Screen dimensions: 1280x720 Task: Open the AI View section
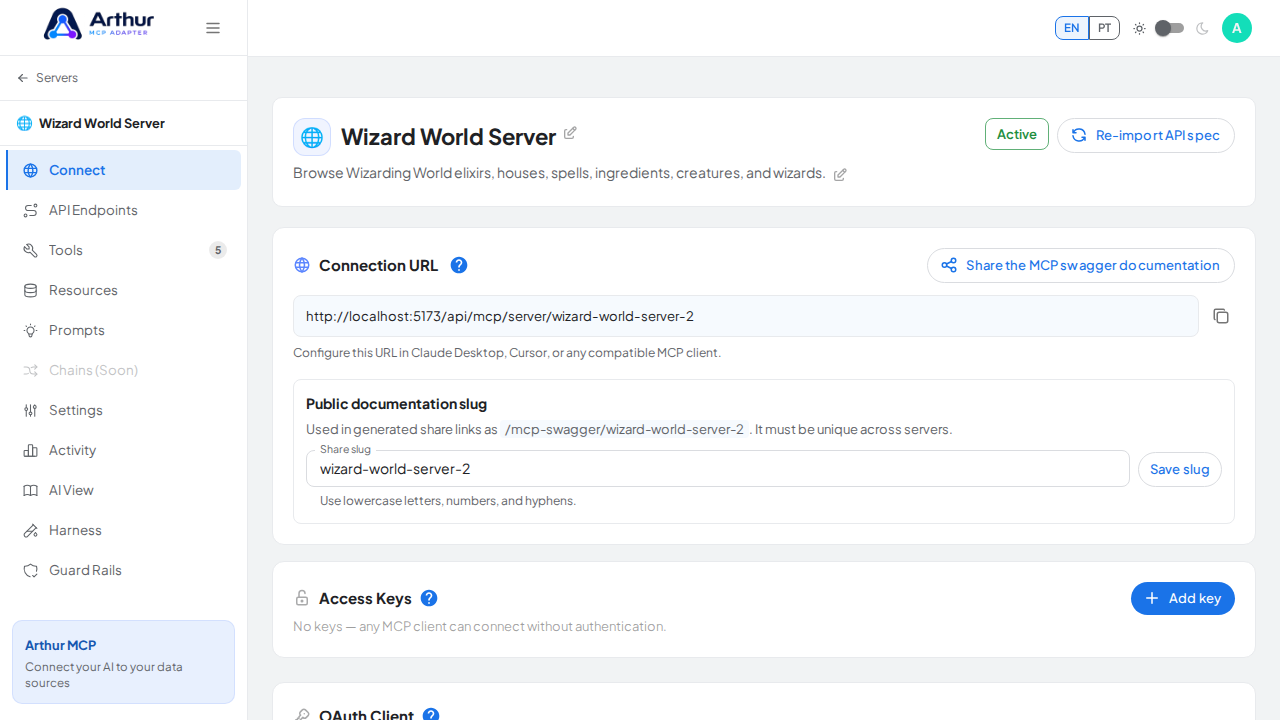[124, 490]
